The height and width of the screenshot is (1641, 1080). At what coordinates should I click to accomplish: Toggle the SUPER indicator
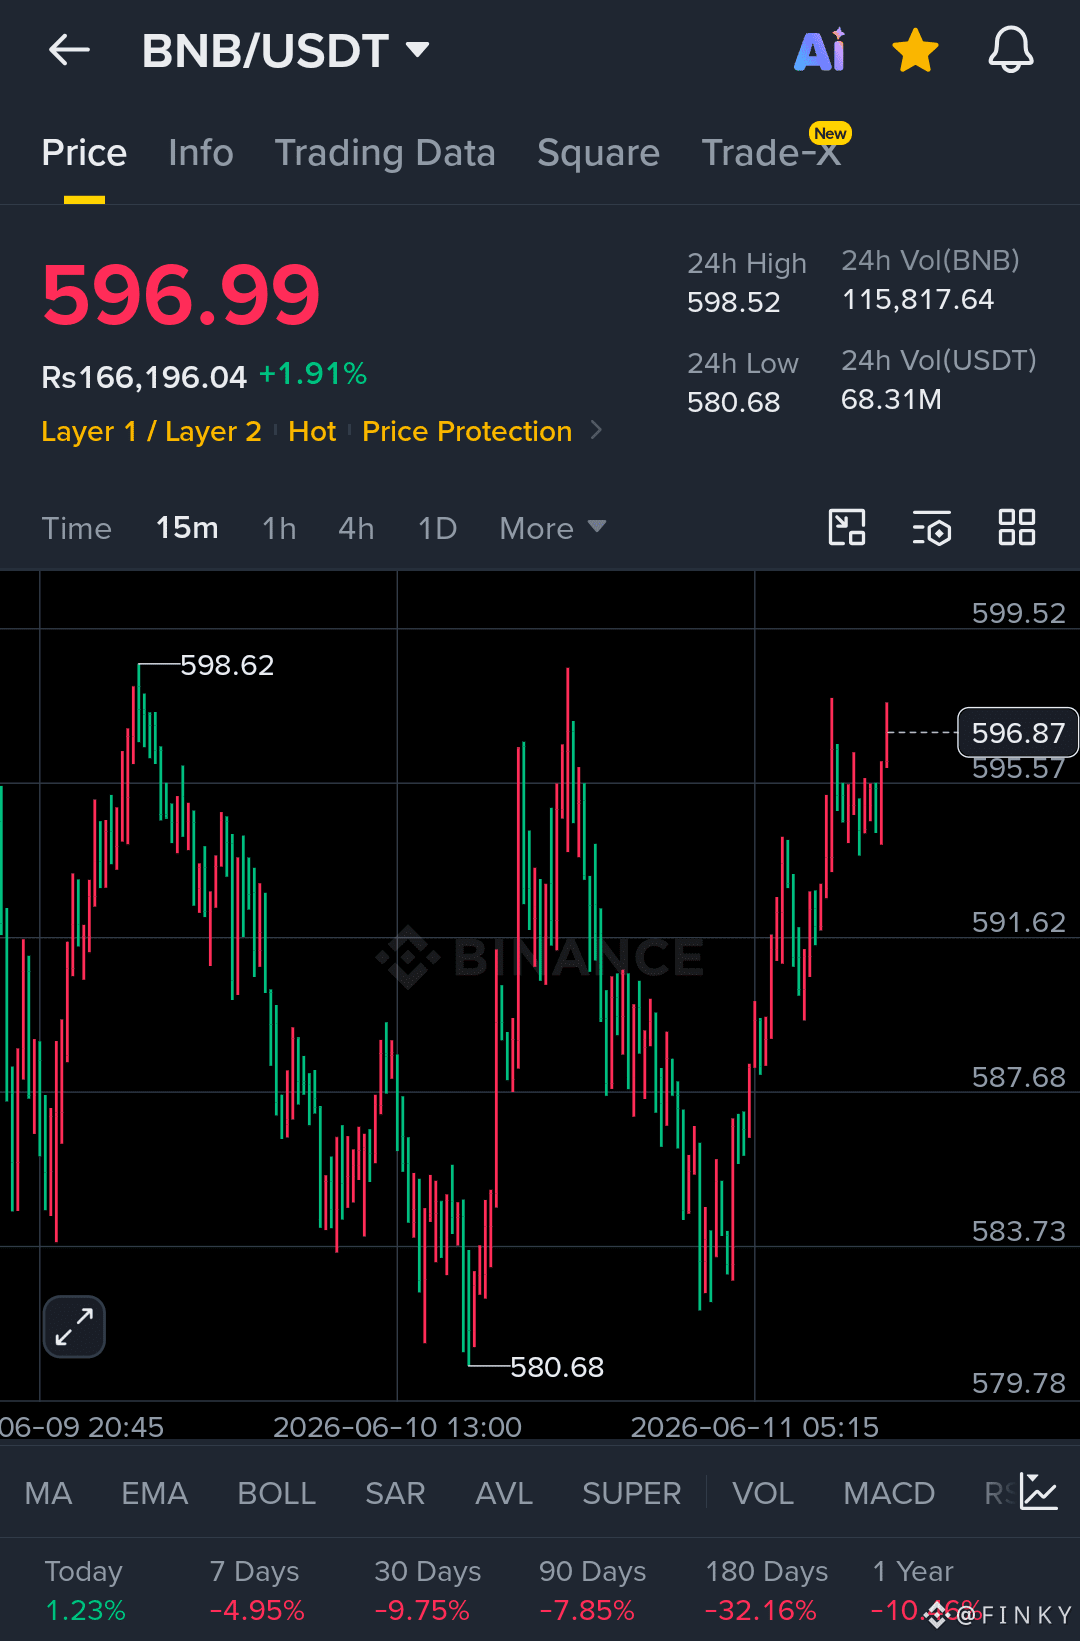(x=632, y=1493)
